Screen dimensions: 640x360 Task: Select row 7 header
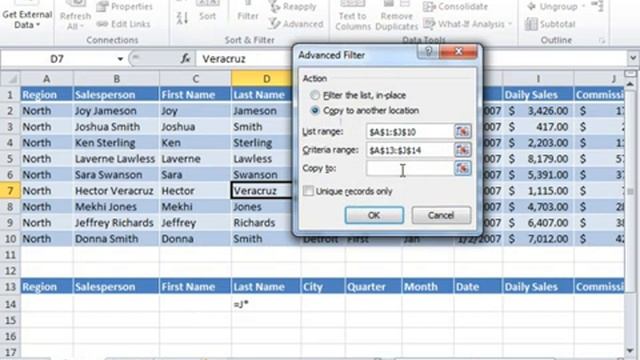[x=10, y=191]
